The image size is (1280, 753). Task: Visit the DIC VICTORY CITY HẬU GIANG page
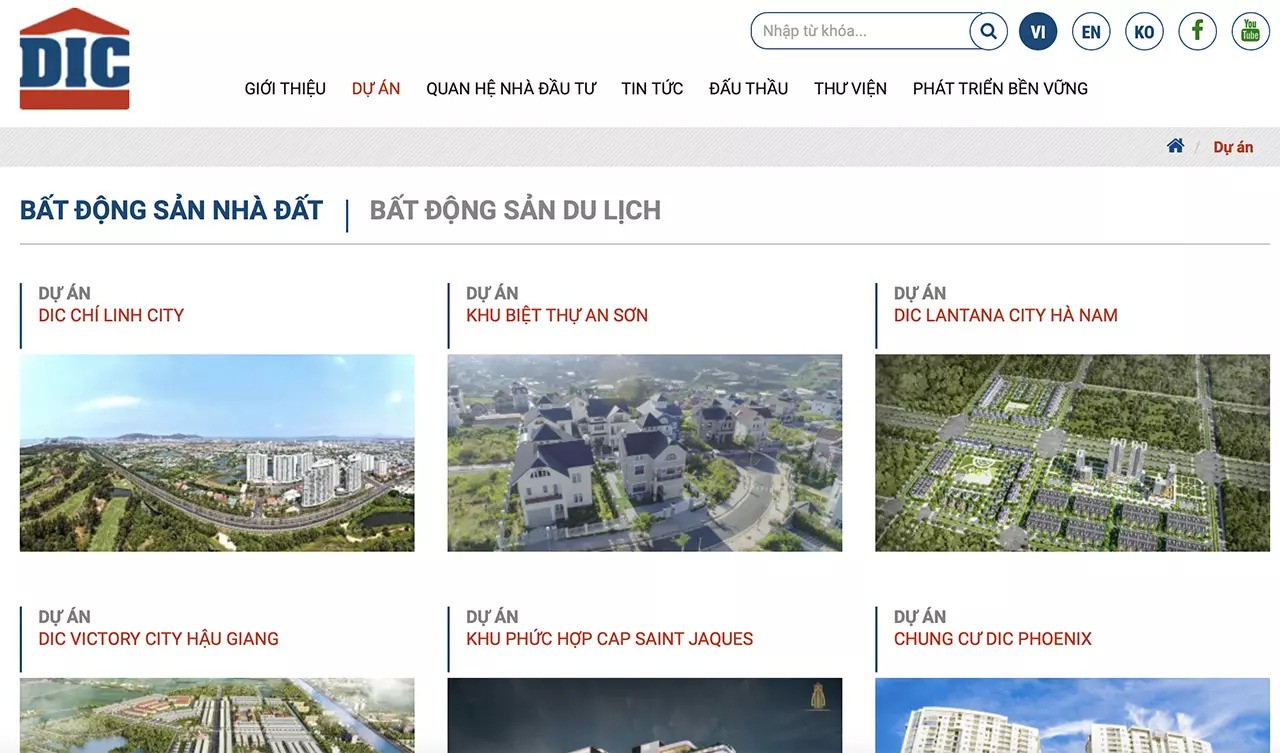click(x=157, y=639)
